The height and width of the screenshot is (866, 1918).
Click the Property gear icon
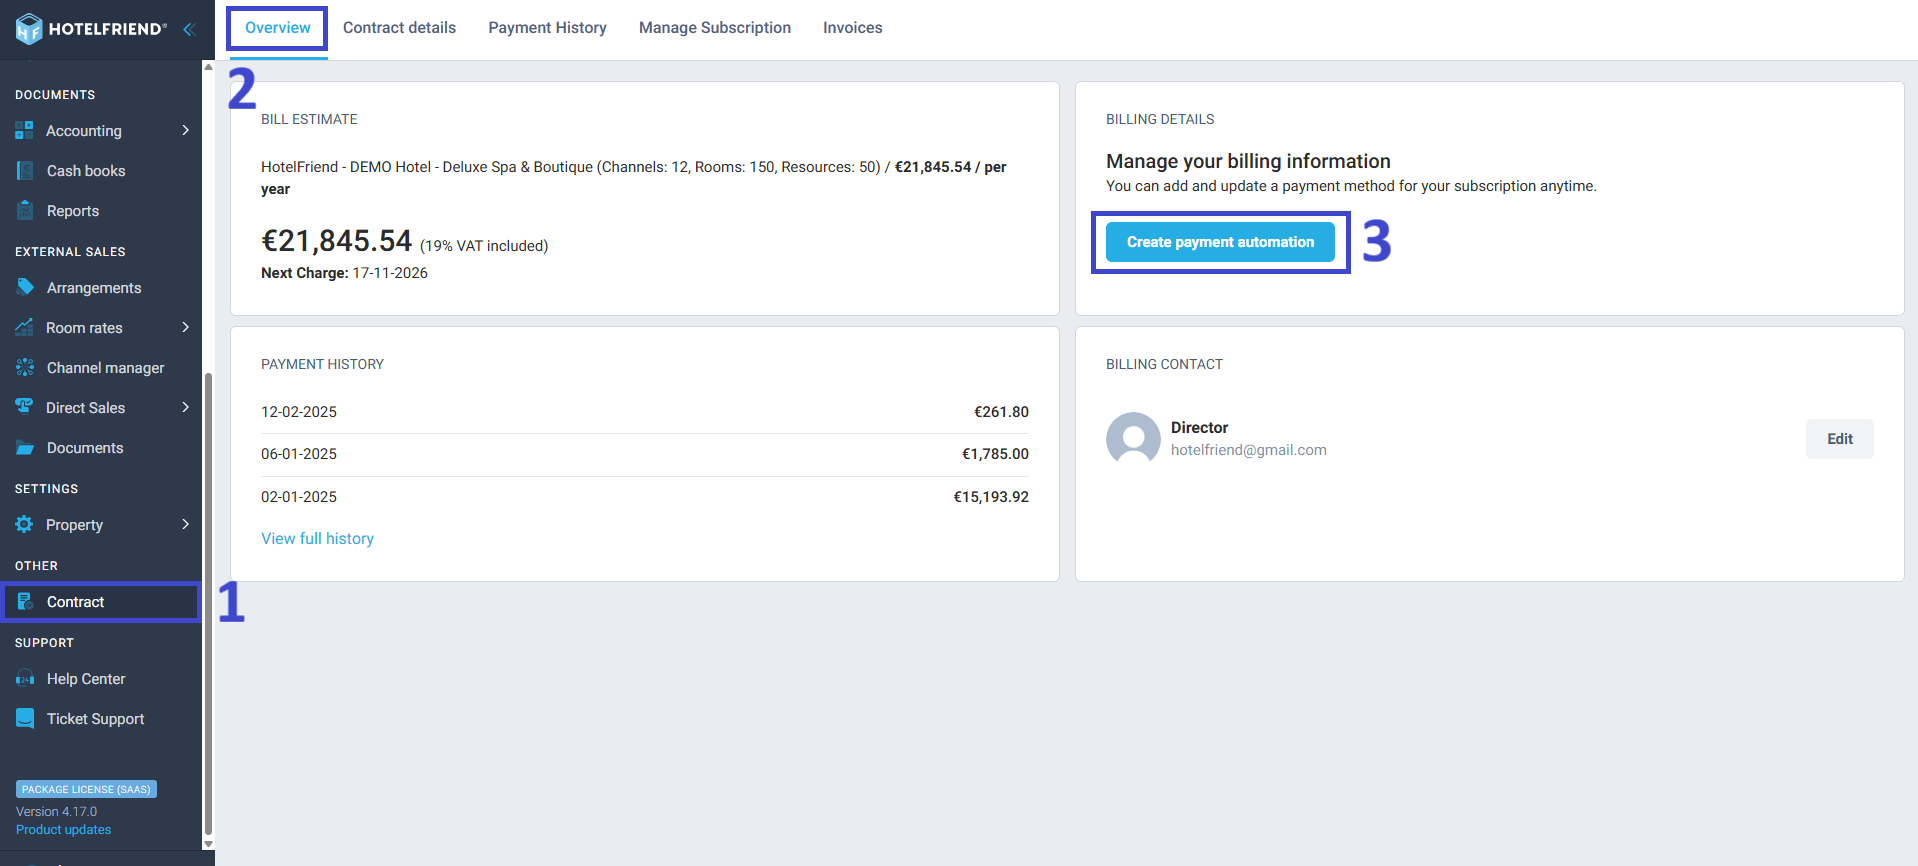click(24, 524)
